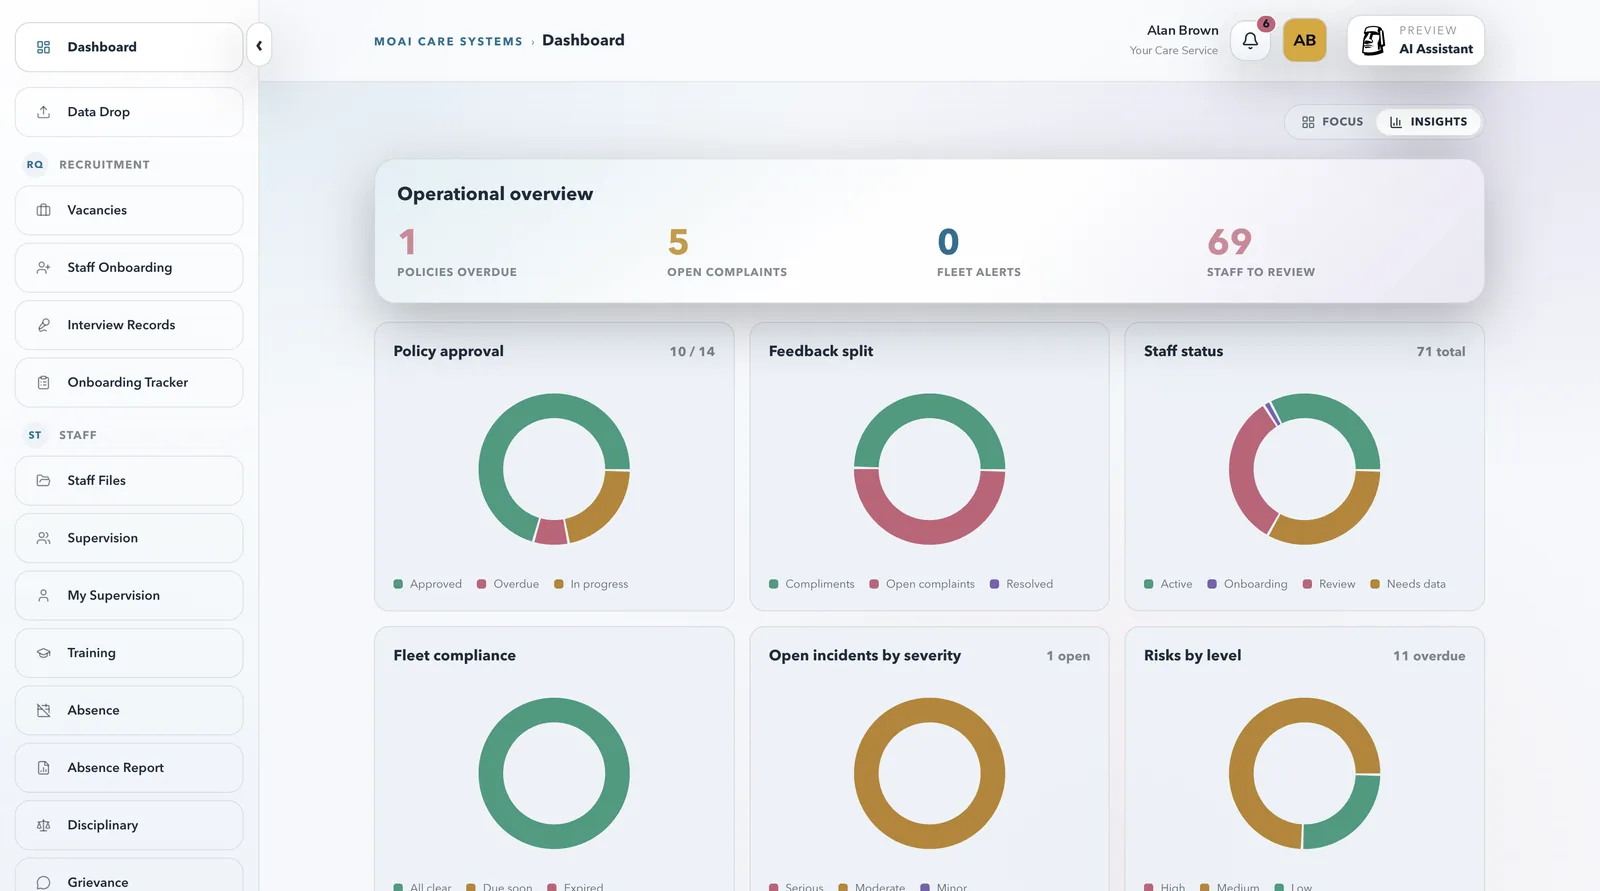Viewport: 1600px width, 891px height.
Task: Click the Risks by level donut chart
Action: [1305, 773]
